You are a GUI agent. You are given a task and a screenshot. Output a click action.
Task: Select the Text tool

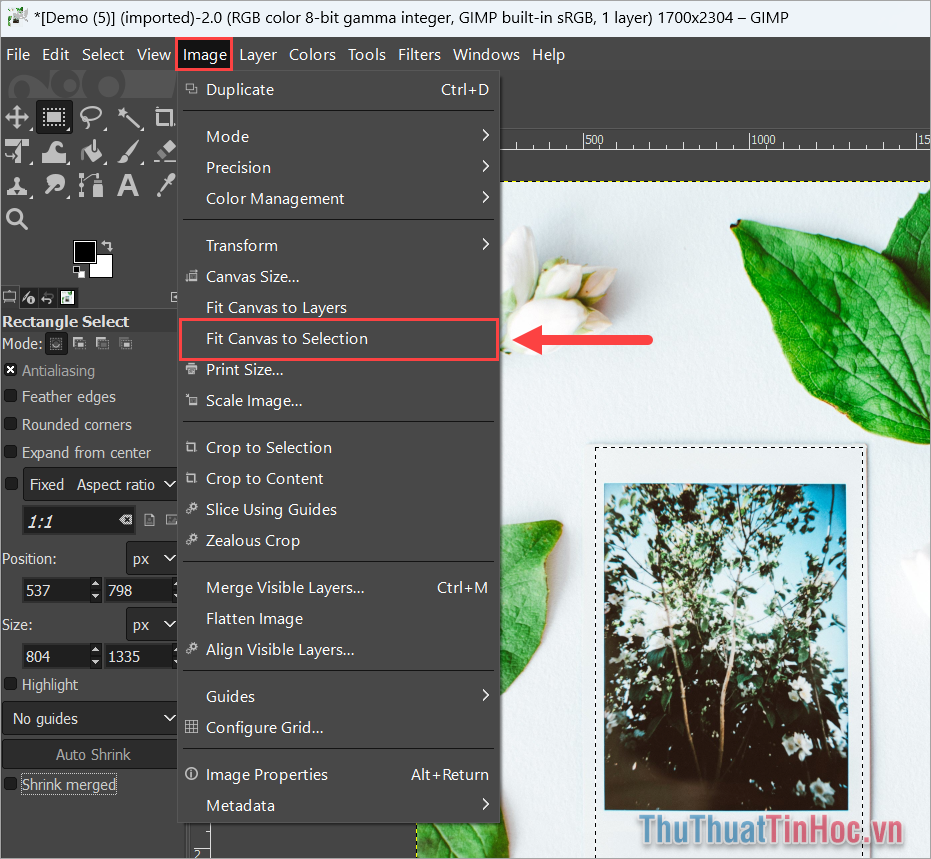pyautogui.click(x=128, y=186)
